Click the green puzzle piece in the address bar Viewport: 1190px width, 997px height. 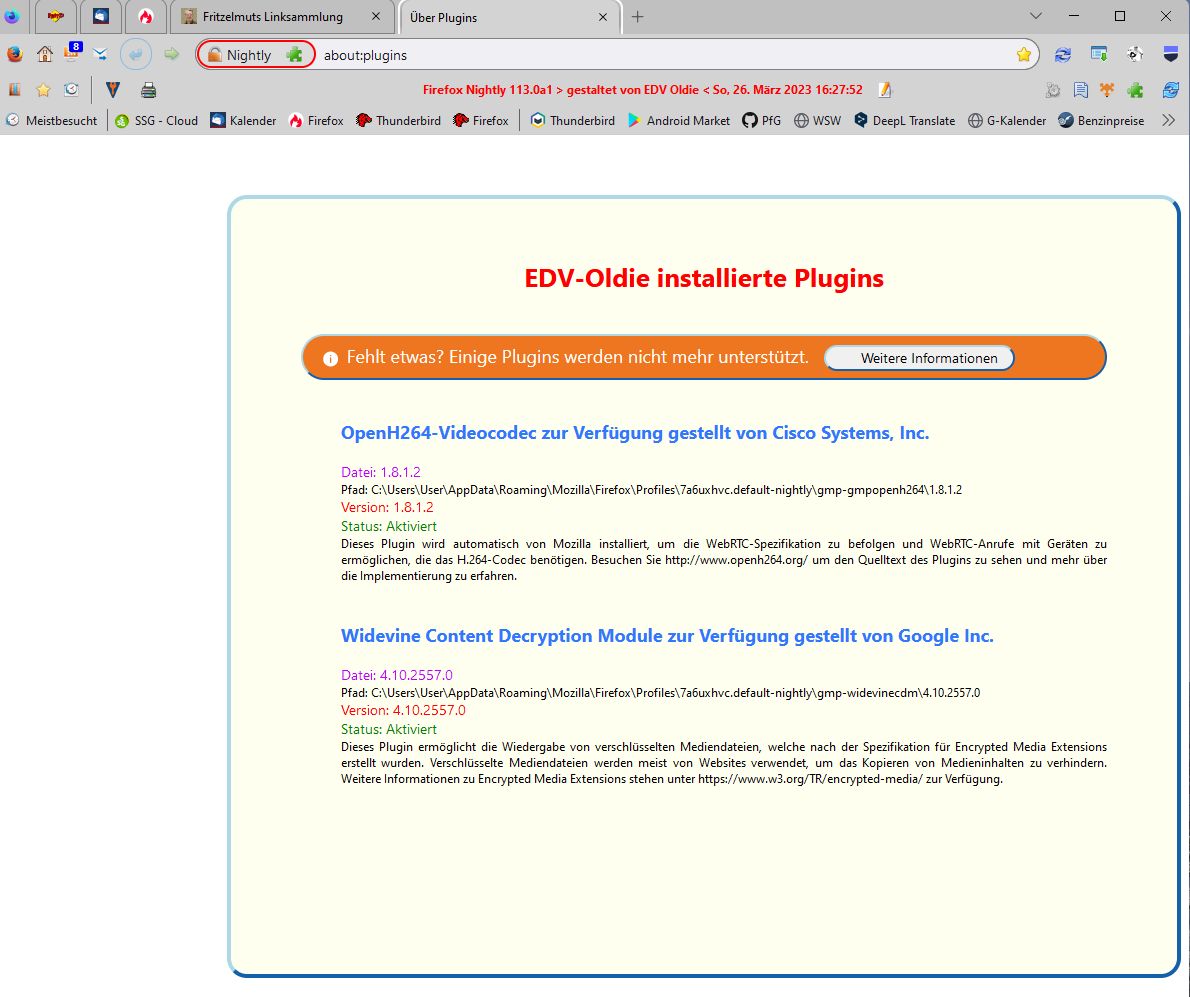coord(294,55)
